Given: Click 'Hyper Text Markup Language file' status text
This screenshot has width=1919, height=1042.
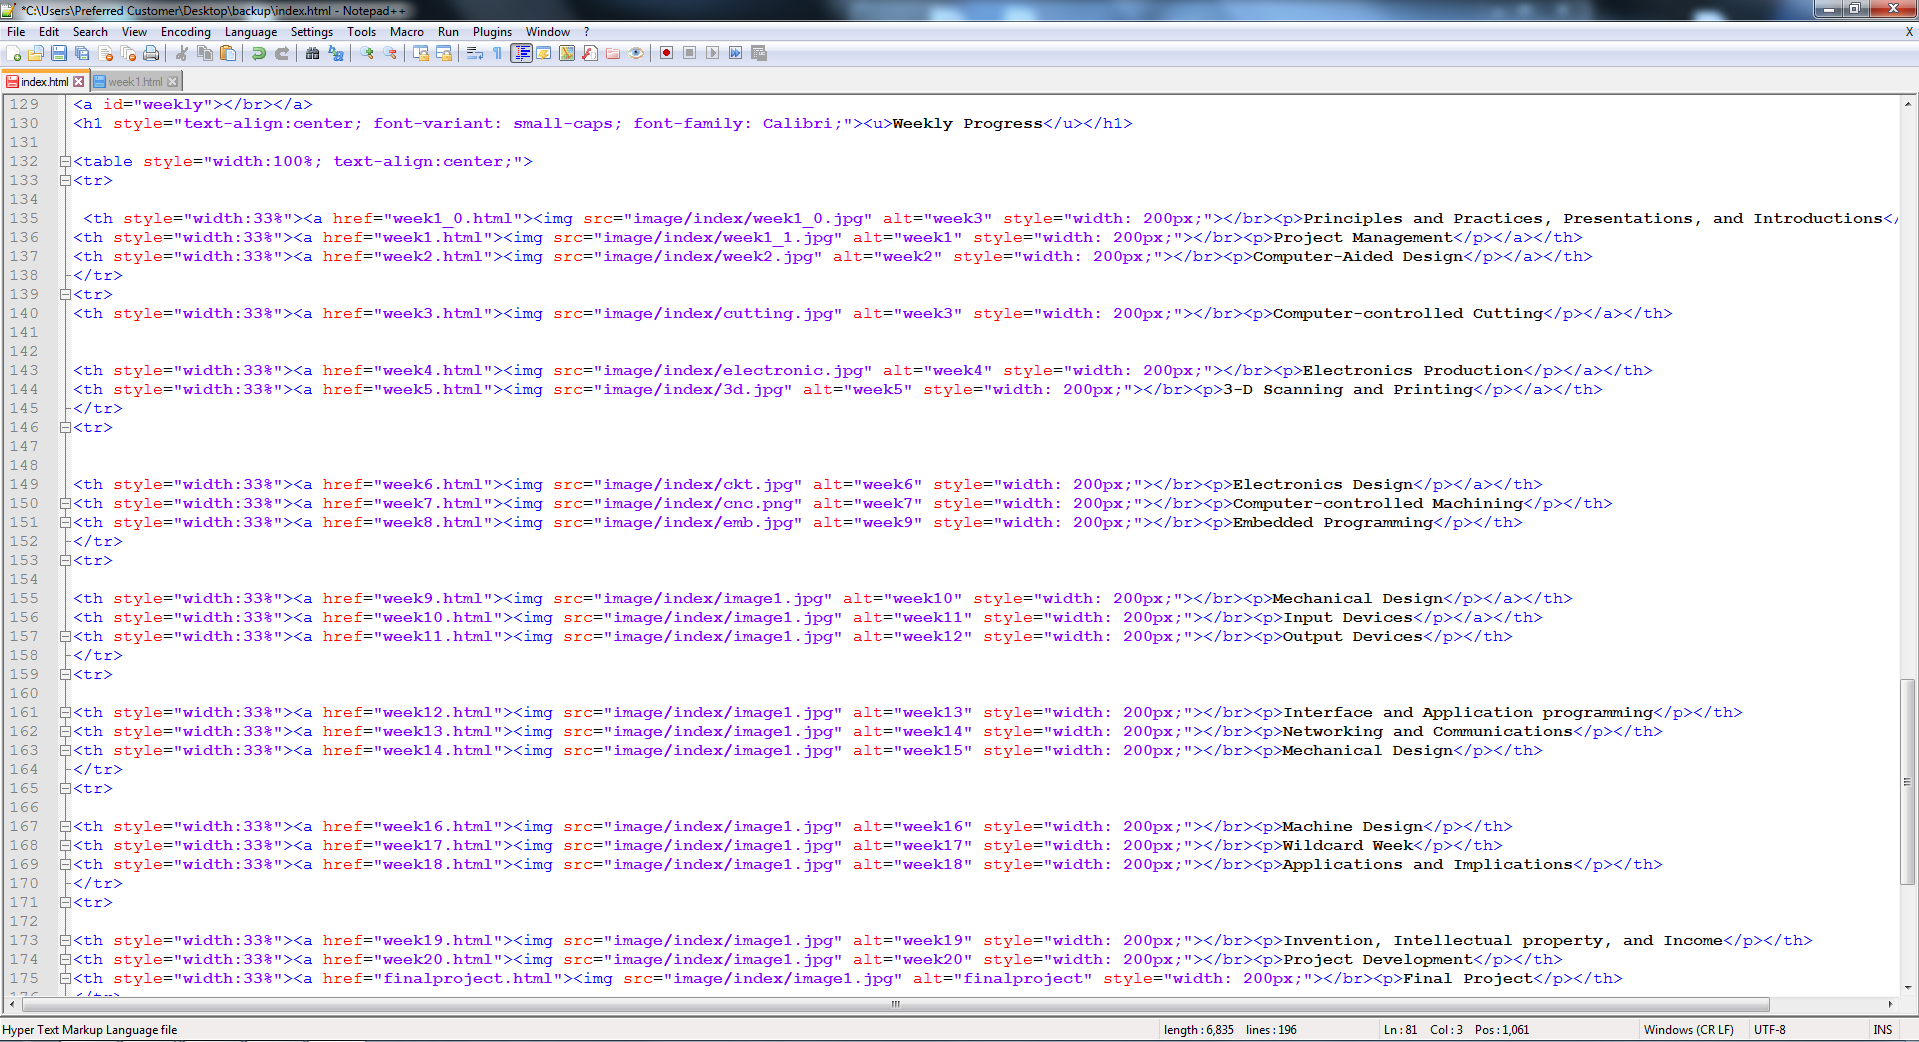Looking at the screenshot, I should 90,1030.
